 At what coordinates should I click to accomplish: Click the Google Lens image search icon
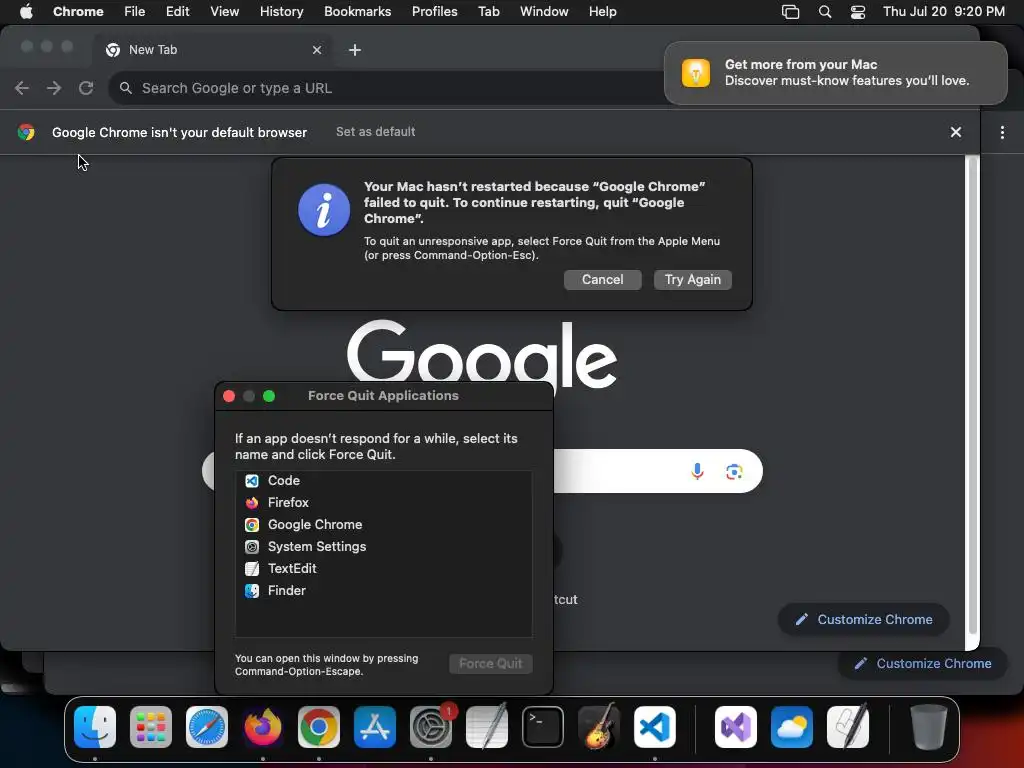tap(734, 472)
